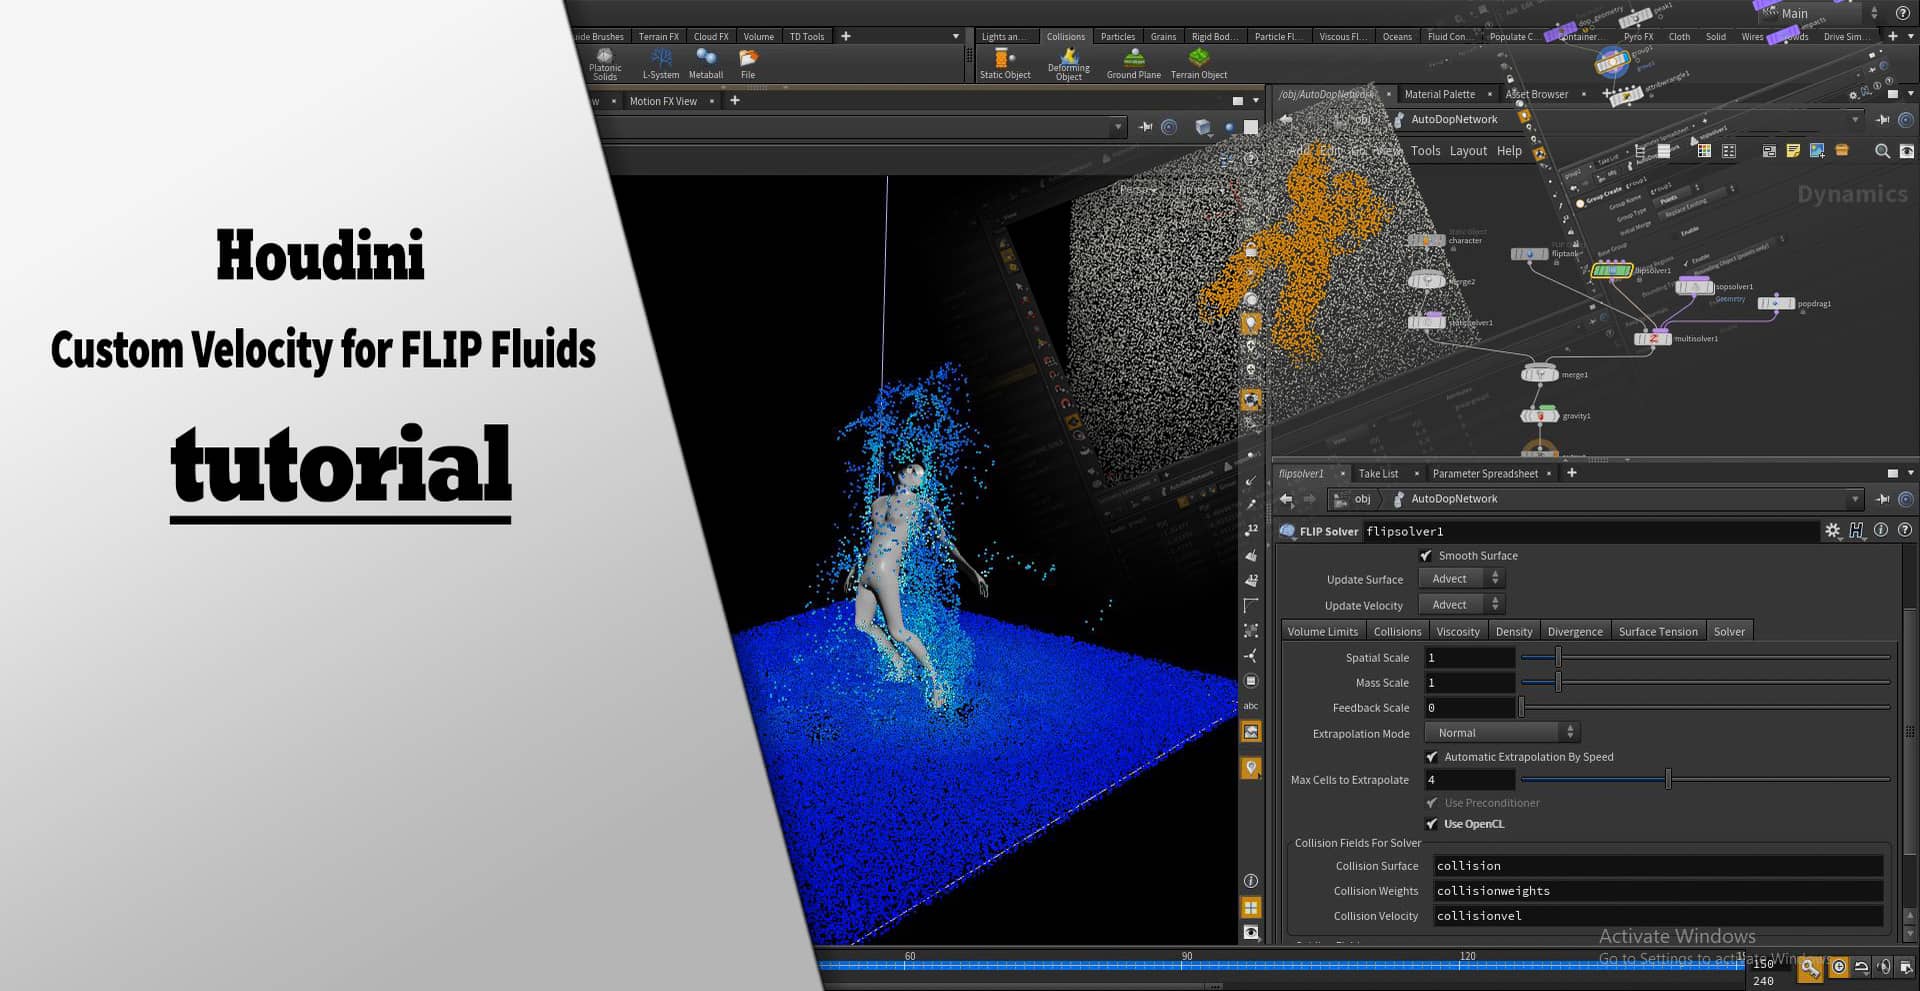This screenshot has width=1920, height=991.
Task: Open the network editor search magnifier
Action: [1881, 151]
